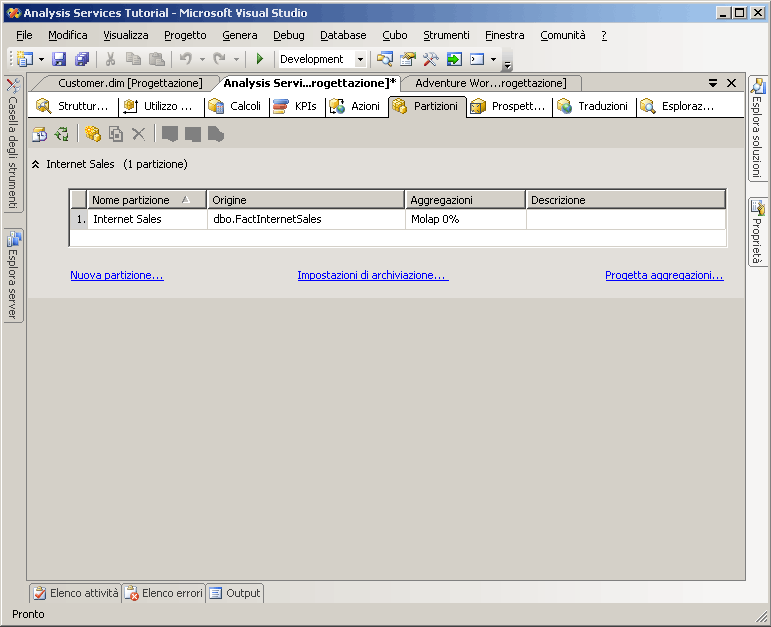
Task: Click the Progetta aggregazioni link
Action: click(x=664, y=275)
